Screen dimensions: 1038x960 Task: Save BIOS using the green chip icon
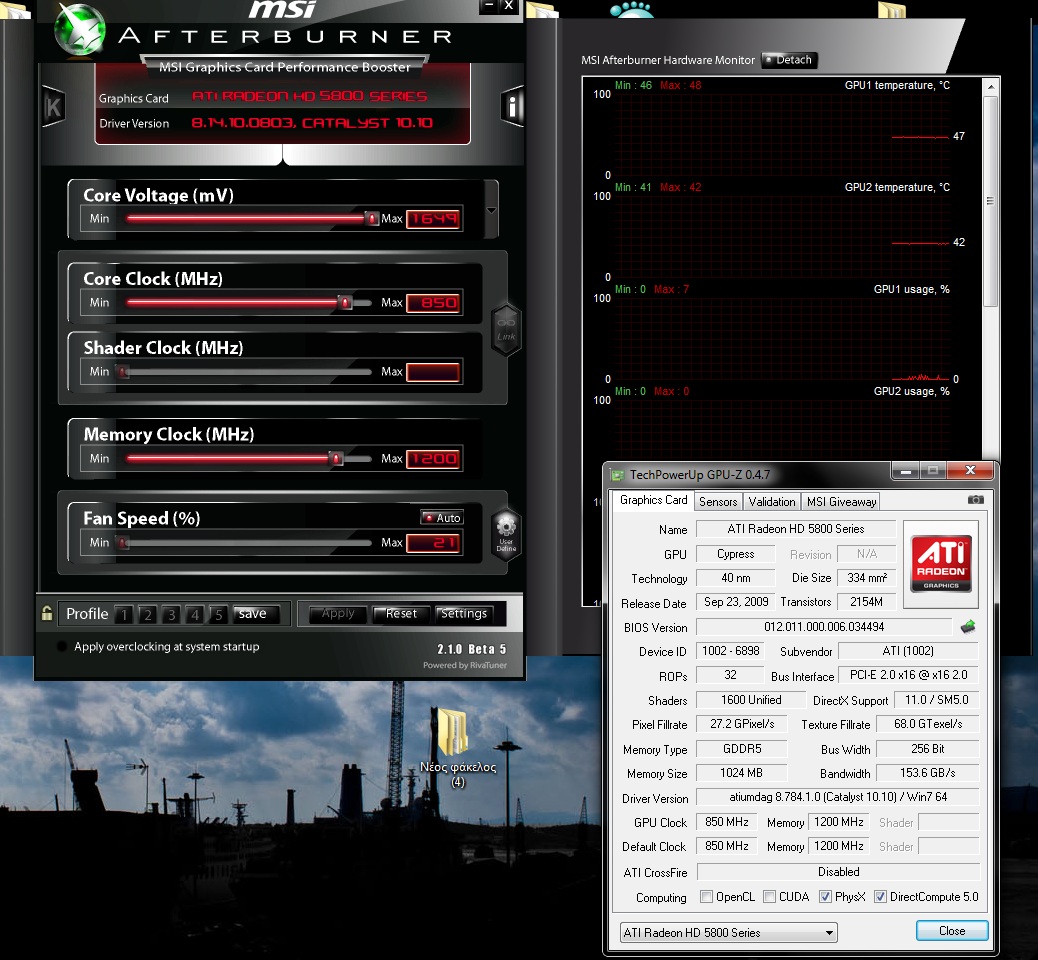click(x=968, y=626)
